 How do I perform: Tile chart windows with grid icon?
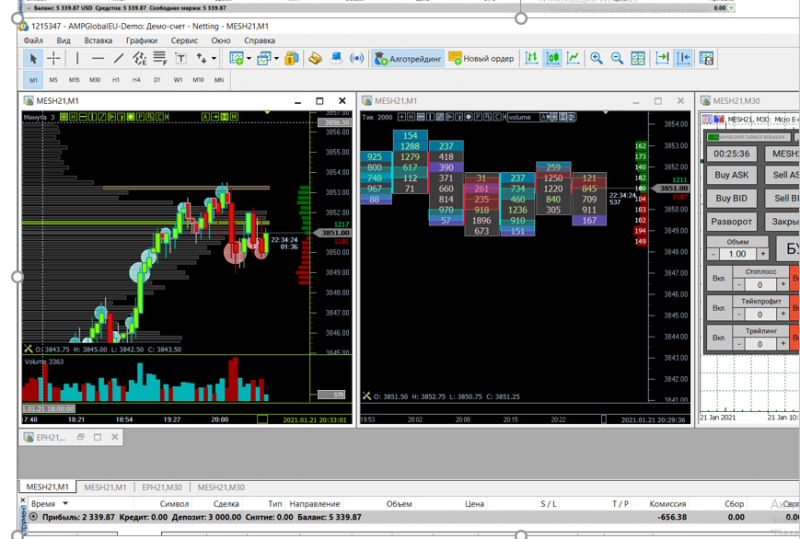click(638, 59)
